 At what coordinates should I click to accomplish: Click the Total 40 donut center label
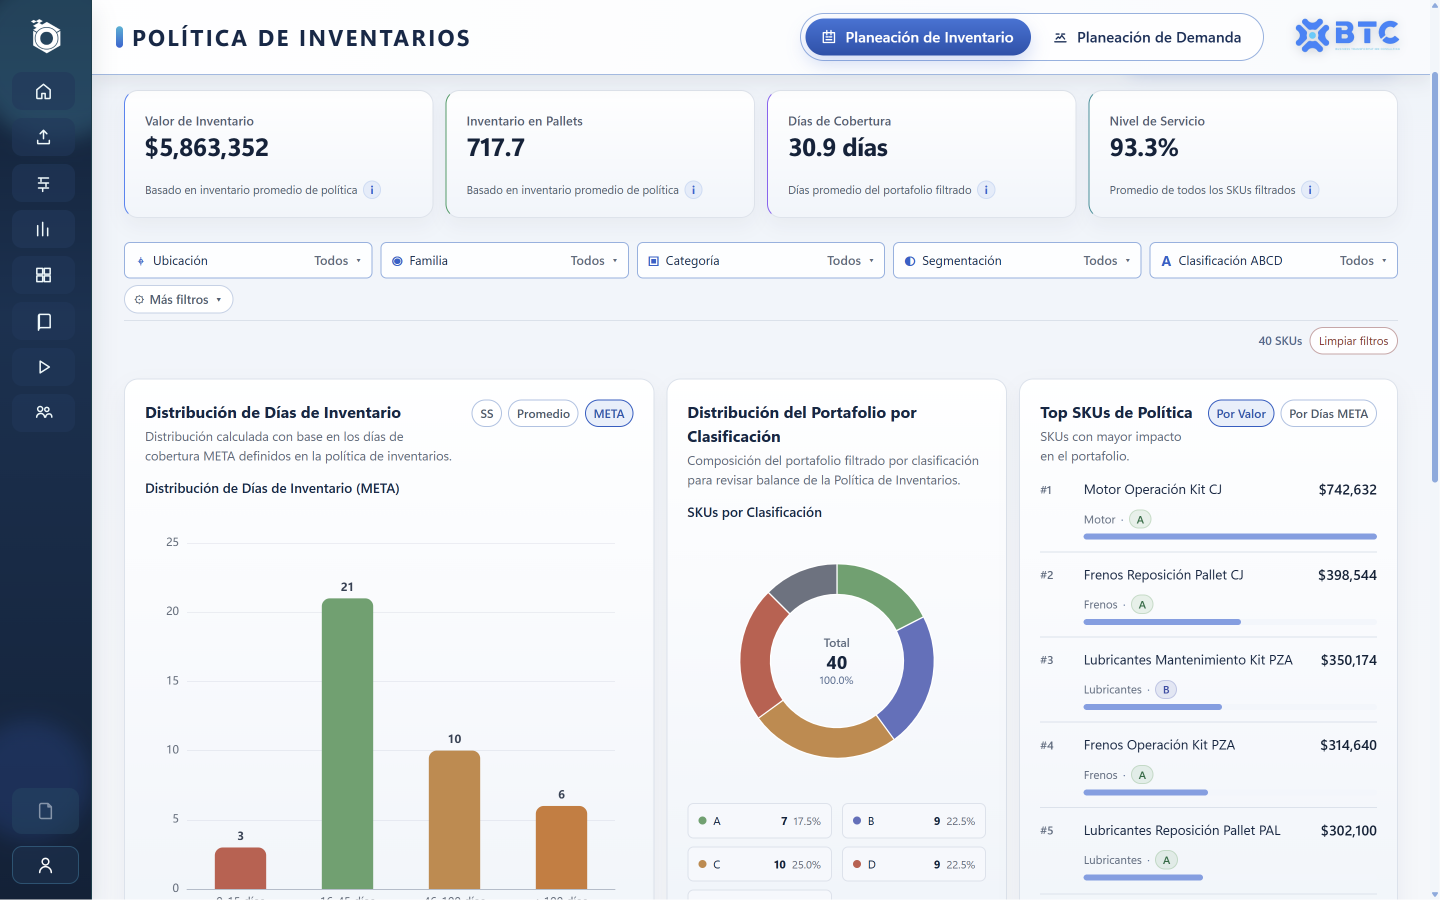tap(837, 662)
